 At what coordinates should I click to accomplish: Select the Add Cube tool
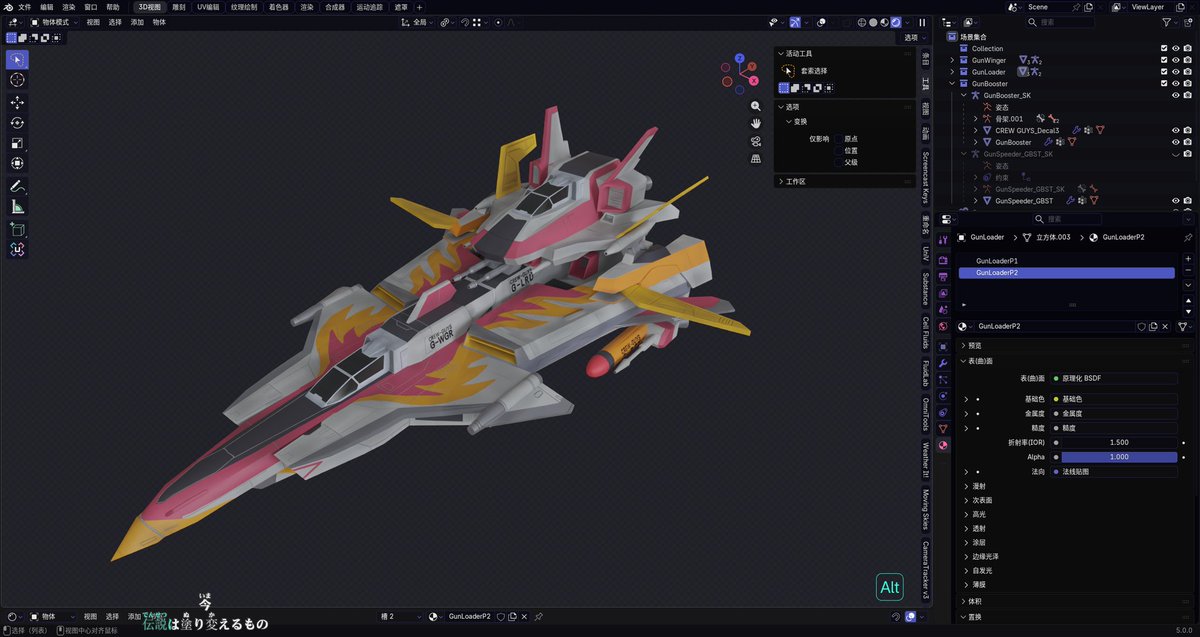tap(16, 229)
